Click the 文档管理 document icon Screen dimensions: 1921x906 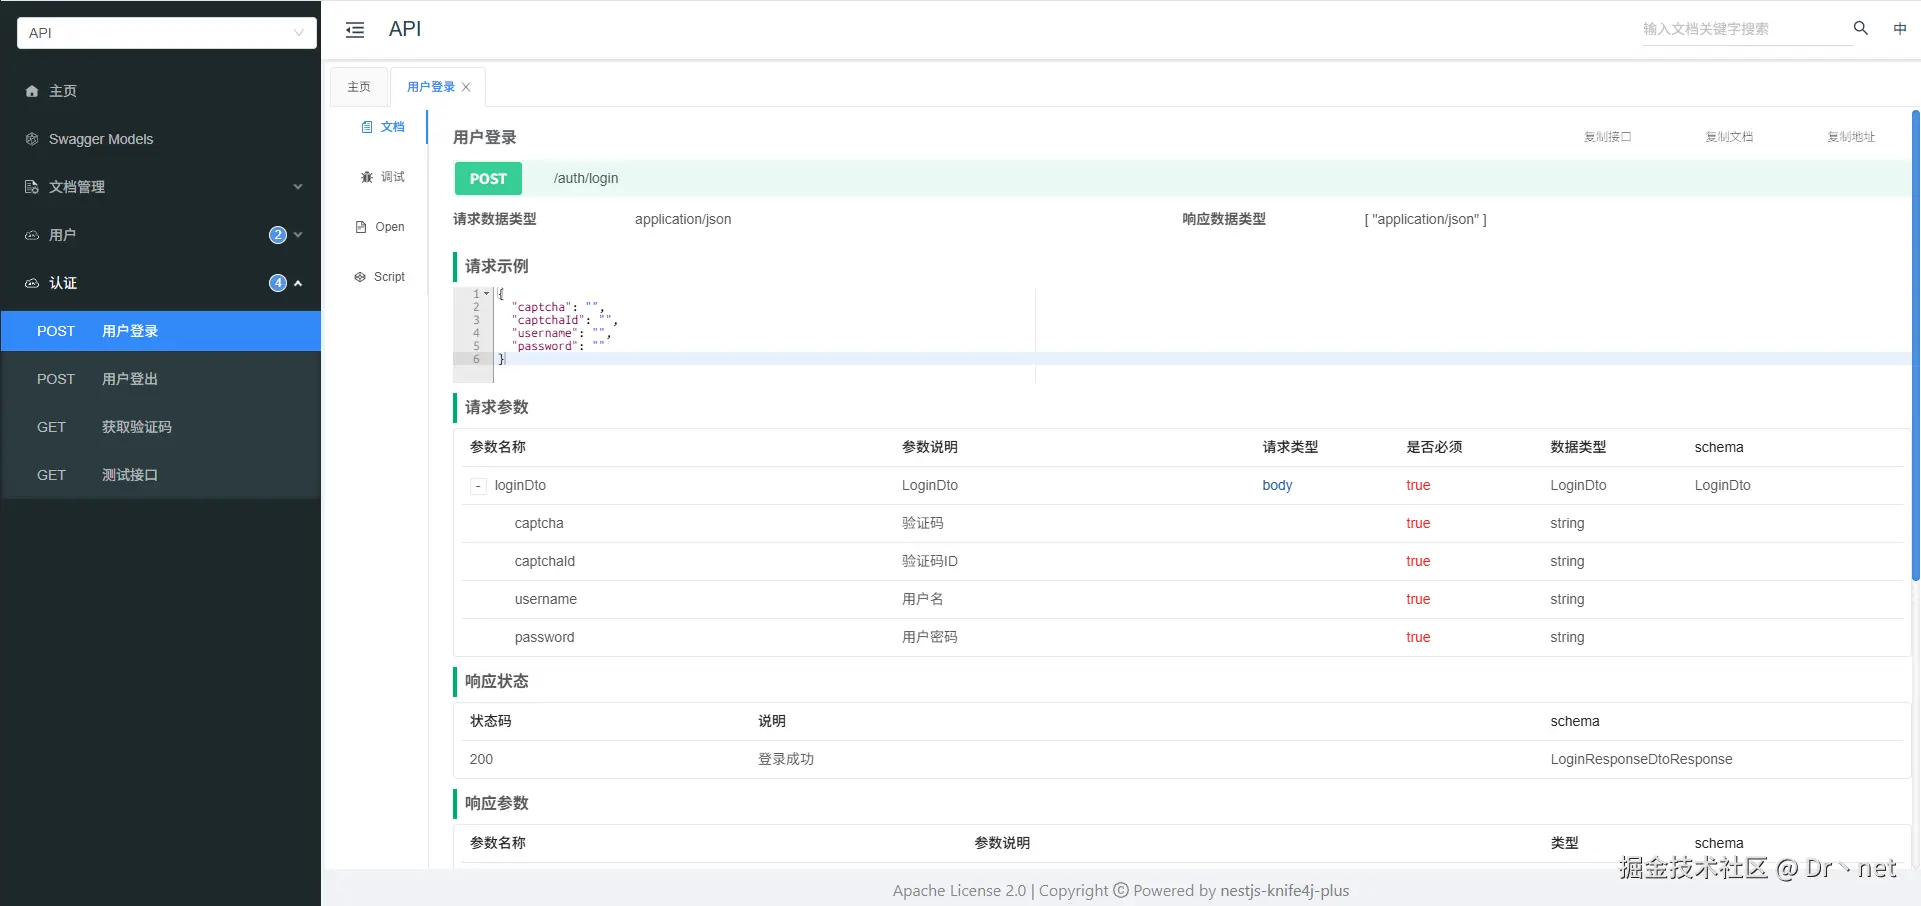tap(32, 187)
